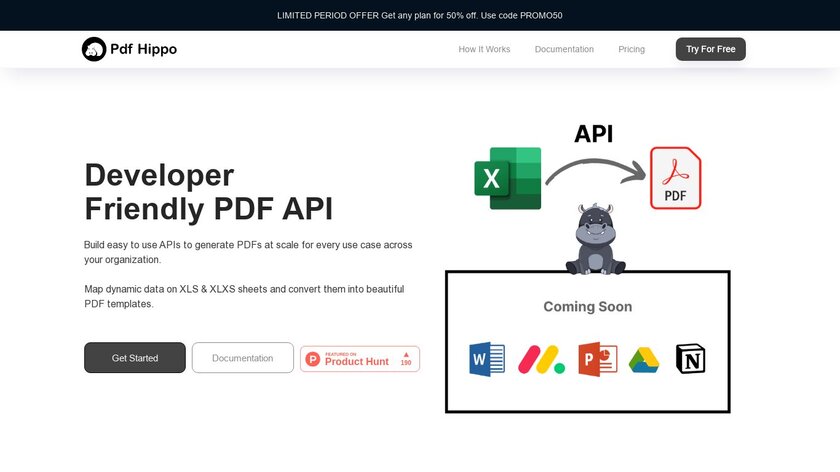Open Documentation in the top navigation
The height and width of the screenshot is (472, 840).
[564, 49]
